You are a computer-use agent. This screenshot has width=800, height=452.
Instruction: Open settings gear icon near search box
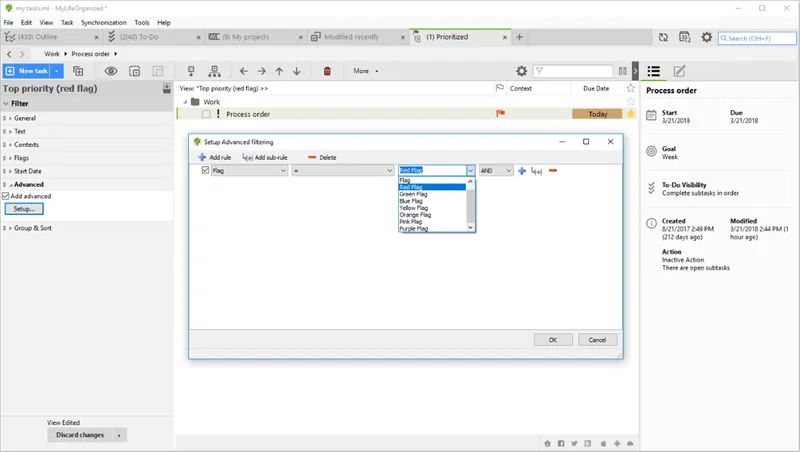pyautogui.click(x=707, y=37)
